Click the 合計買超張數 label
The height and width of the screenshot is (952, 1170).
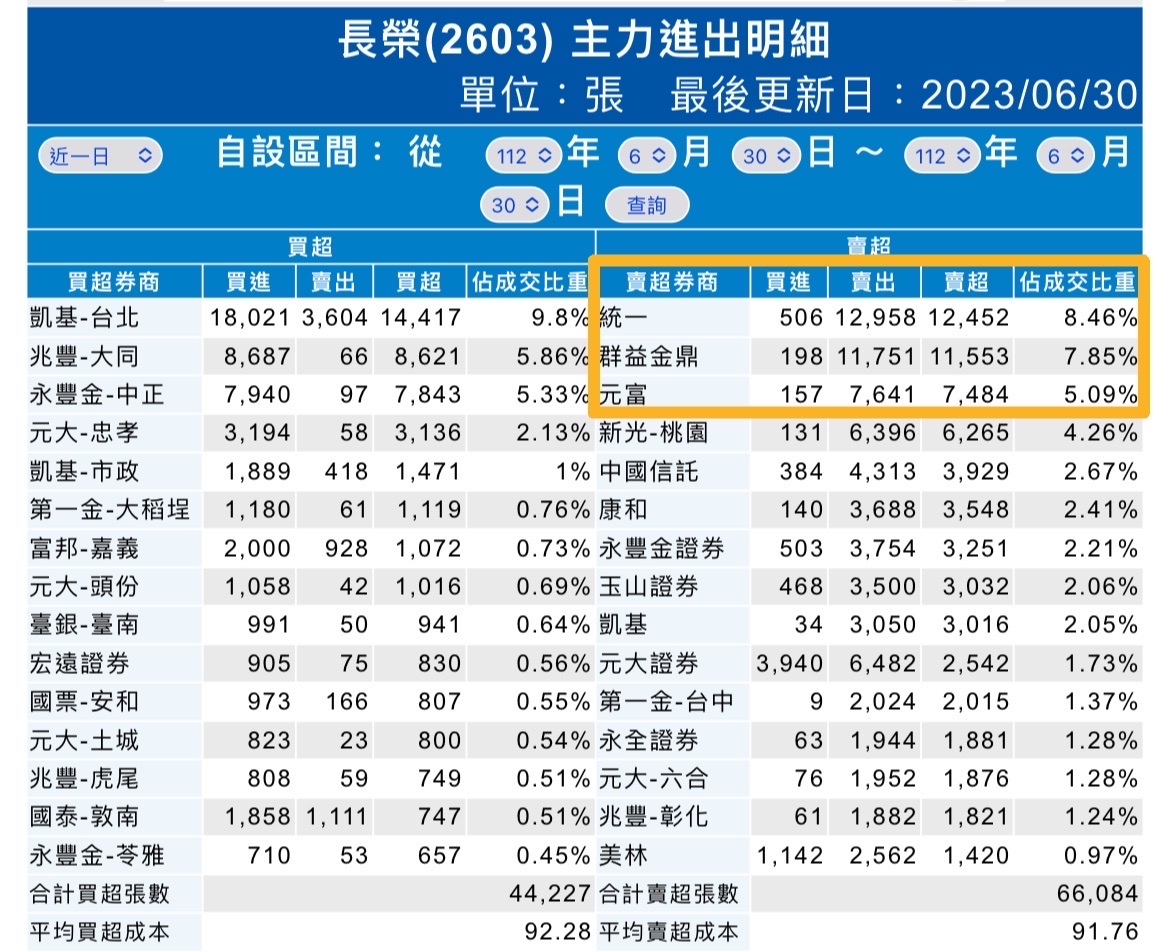point(100,894)
